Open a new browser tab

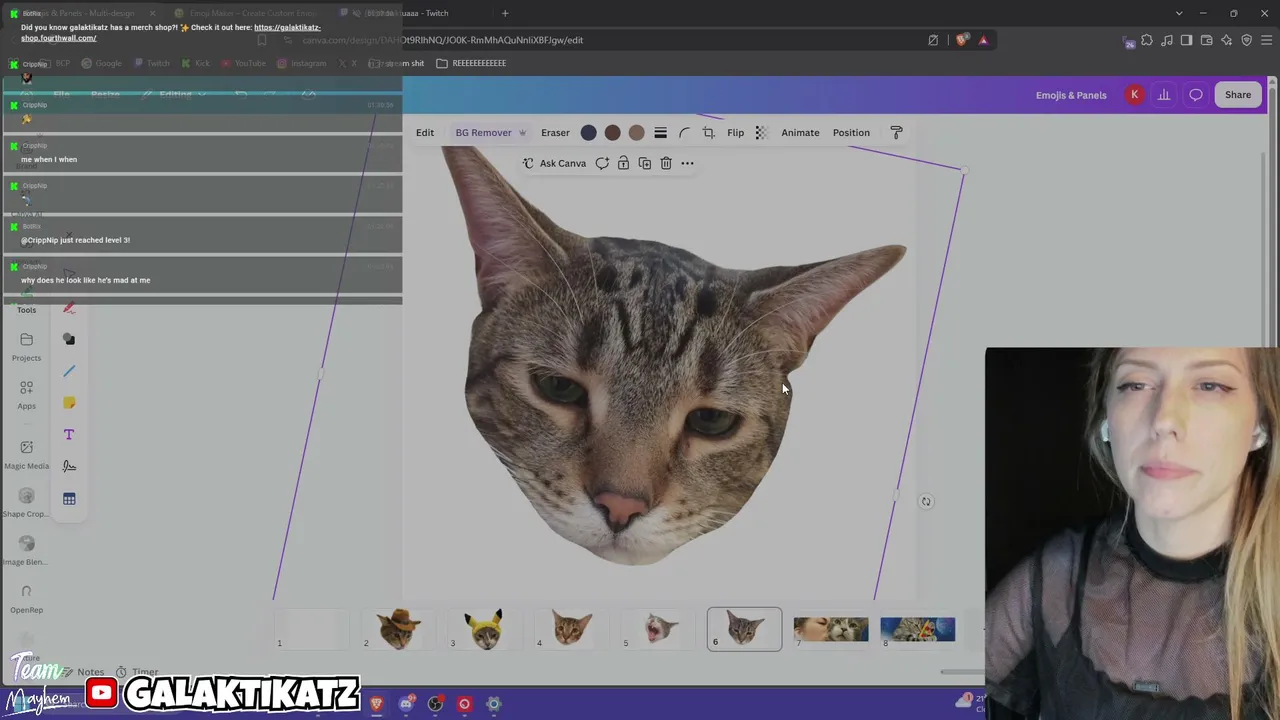505,13
